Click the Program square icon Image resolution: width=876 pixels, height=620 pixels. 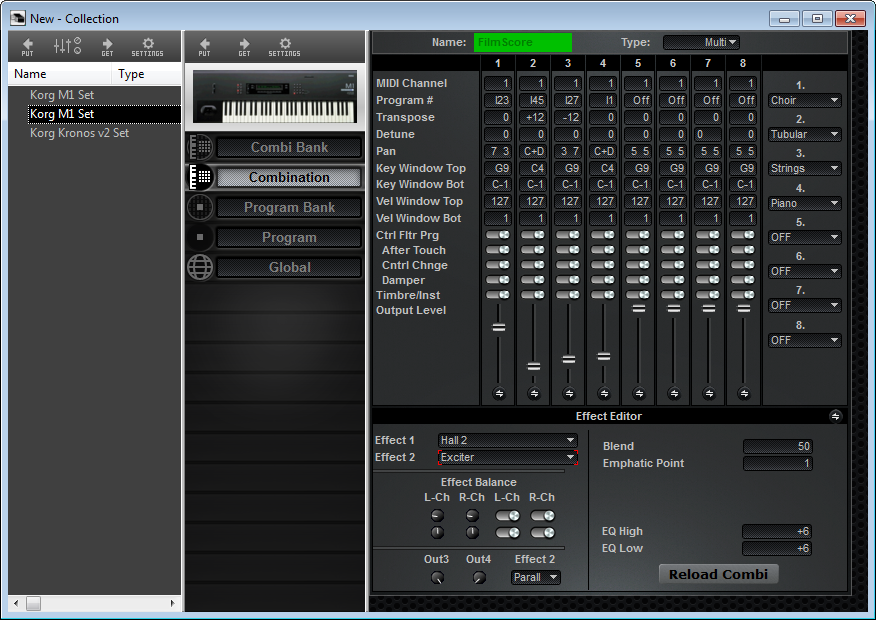point(200,237)
